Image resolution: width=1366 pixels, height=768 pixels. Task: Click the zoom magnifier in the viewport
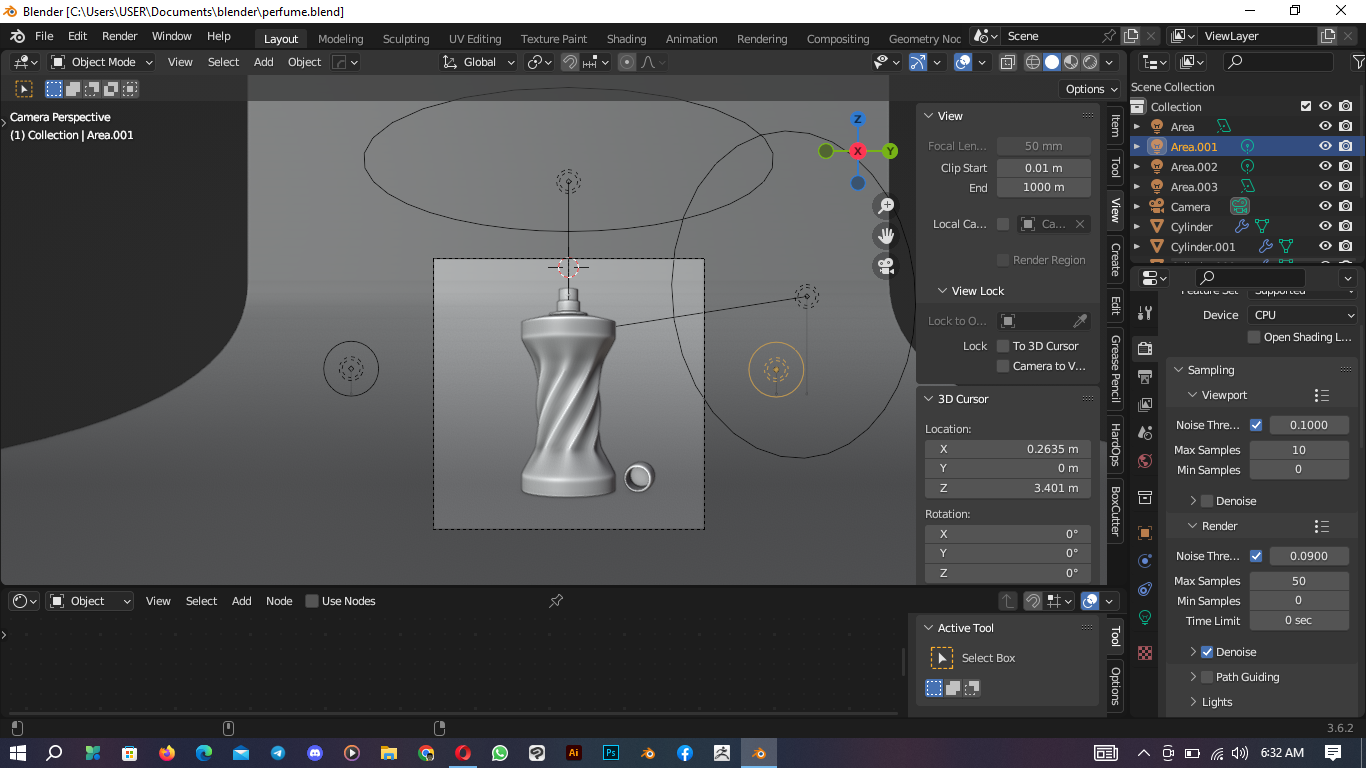[x=885, y=206]
